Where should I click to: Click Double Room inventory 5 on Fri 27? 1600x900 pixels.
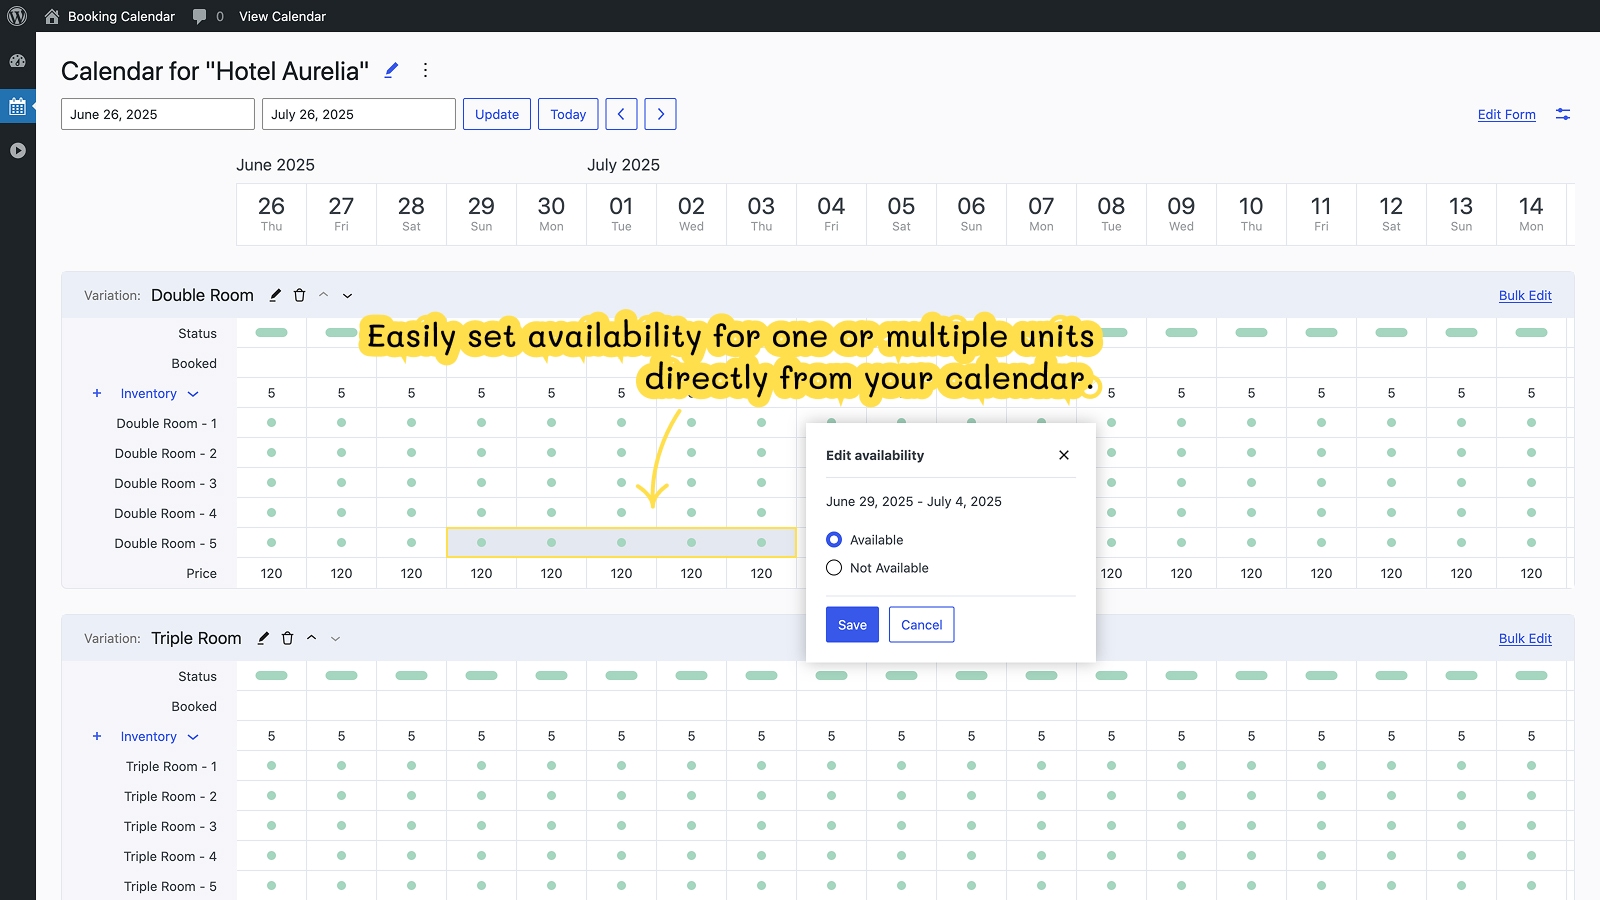(x=341, y=393)
